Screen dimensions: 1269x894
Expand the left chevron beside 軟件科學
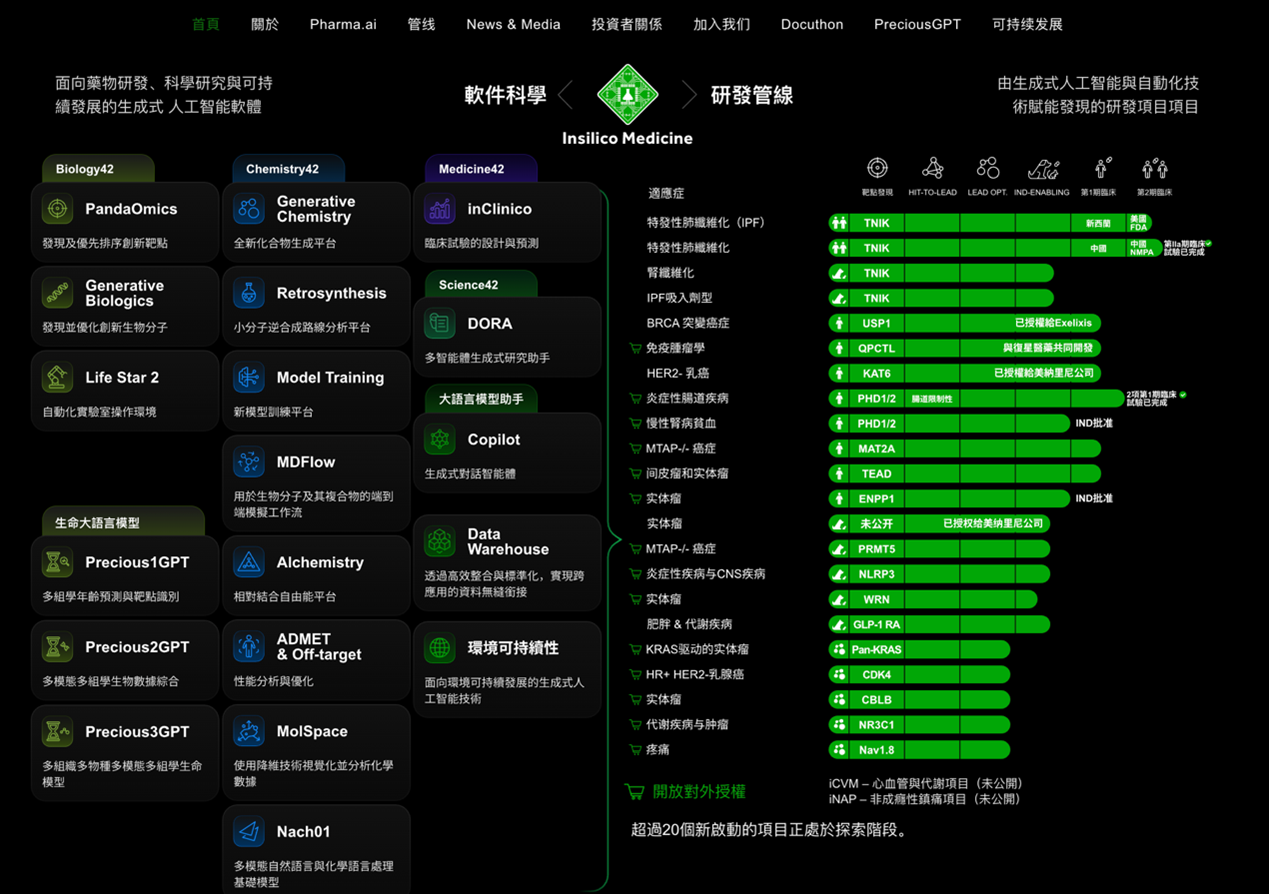[x=564, y=94]
